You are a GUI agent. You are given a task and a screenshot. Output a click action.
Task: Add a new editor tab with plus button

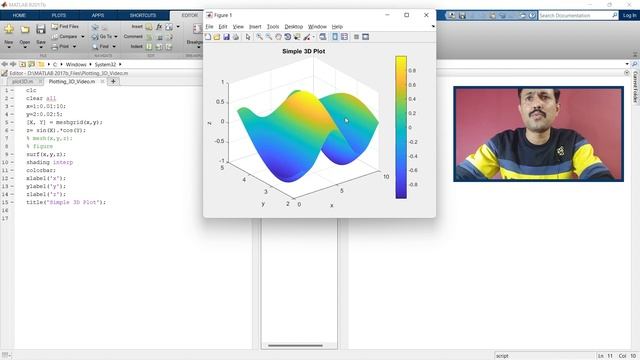coord(113,82)
